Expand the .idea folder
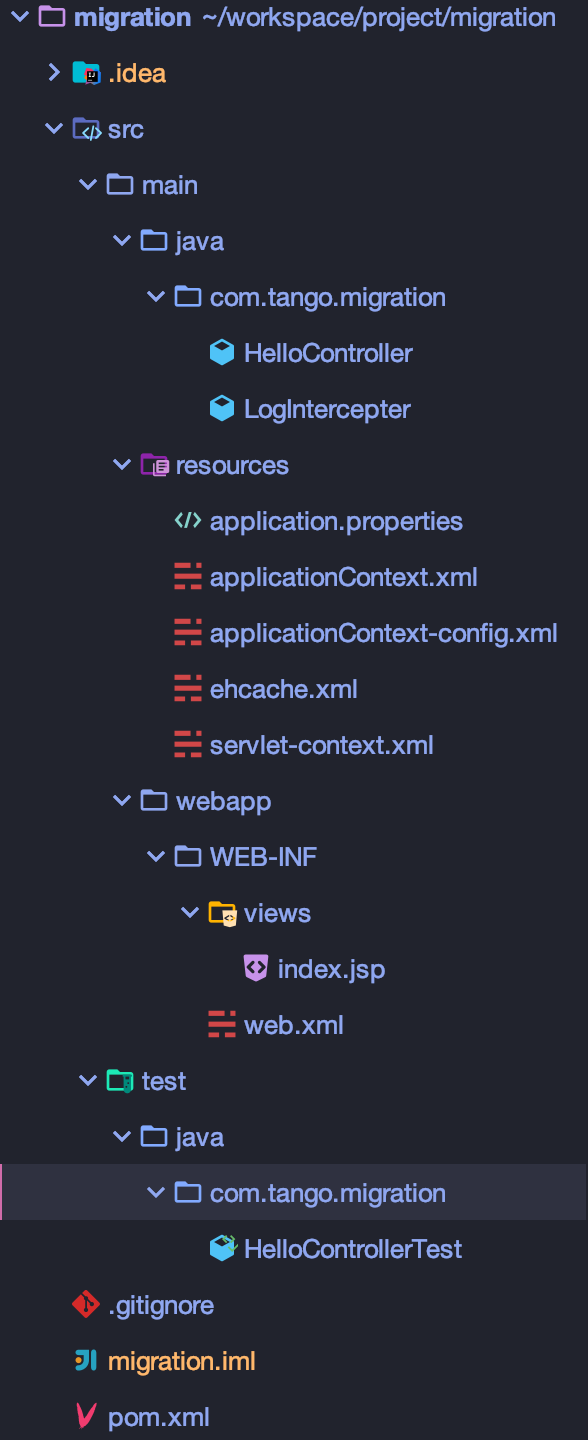 tap(53, 72)
